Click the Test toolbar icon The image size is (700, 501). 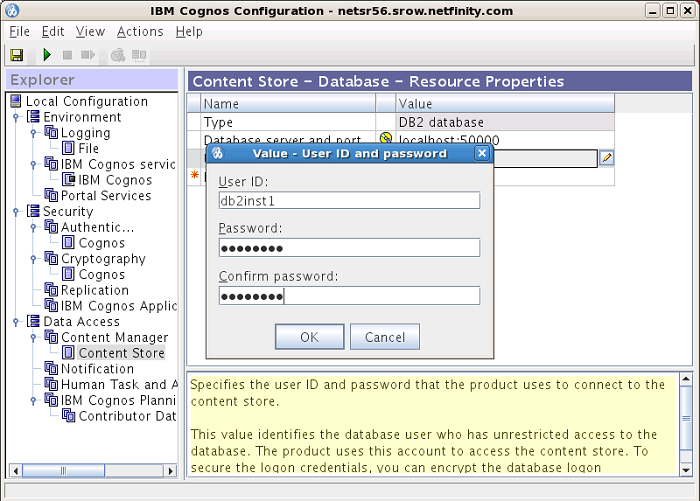coord(118,55)
